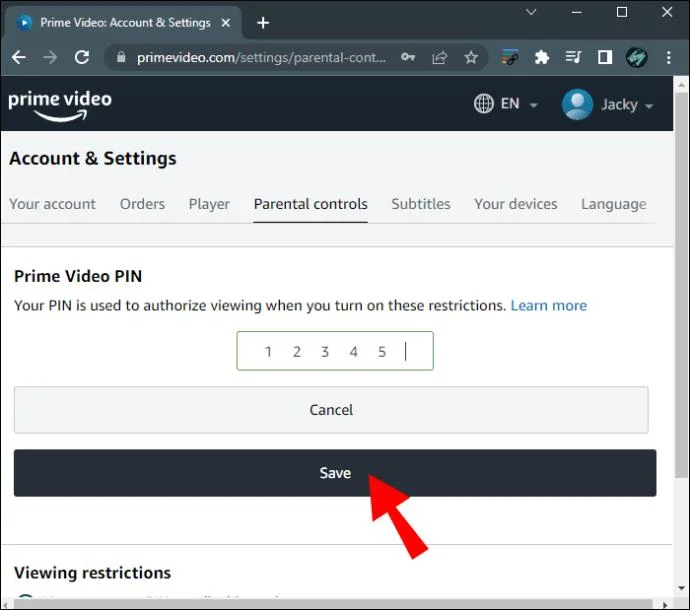Click the scrollbar up arrow
The image size is (690, 610).
coord(682,85)
